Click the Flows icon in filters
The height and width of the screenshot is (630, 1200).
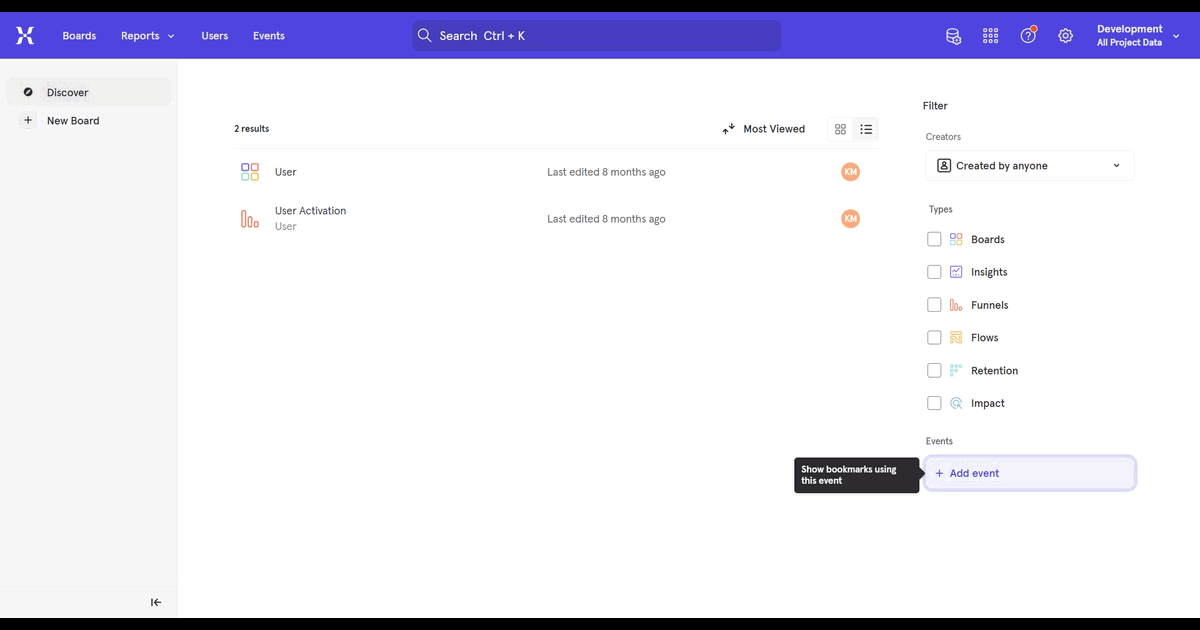(x=956, y=337)
